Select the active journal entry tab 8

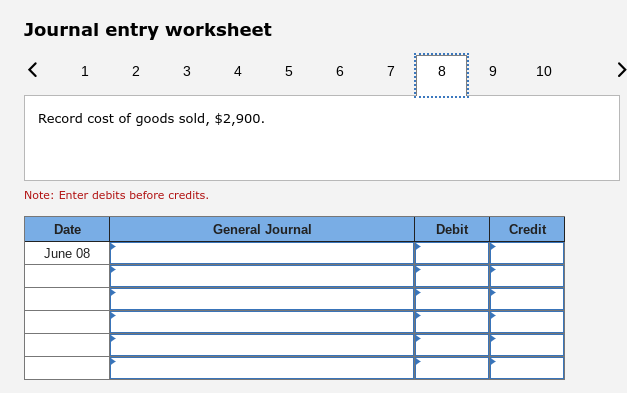click(441, 75)
